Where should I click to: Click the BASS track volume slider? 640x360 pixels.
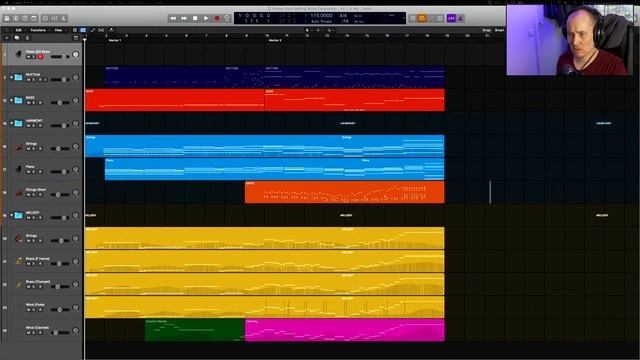(60, 102)
